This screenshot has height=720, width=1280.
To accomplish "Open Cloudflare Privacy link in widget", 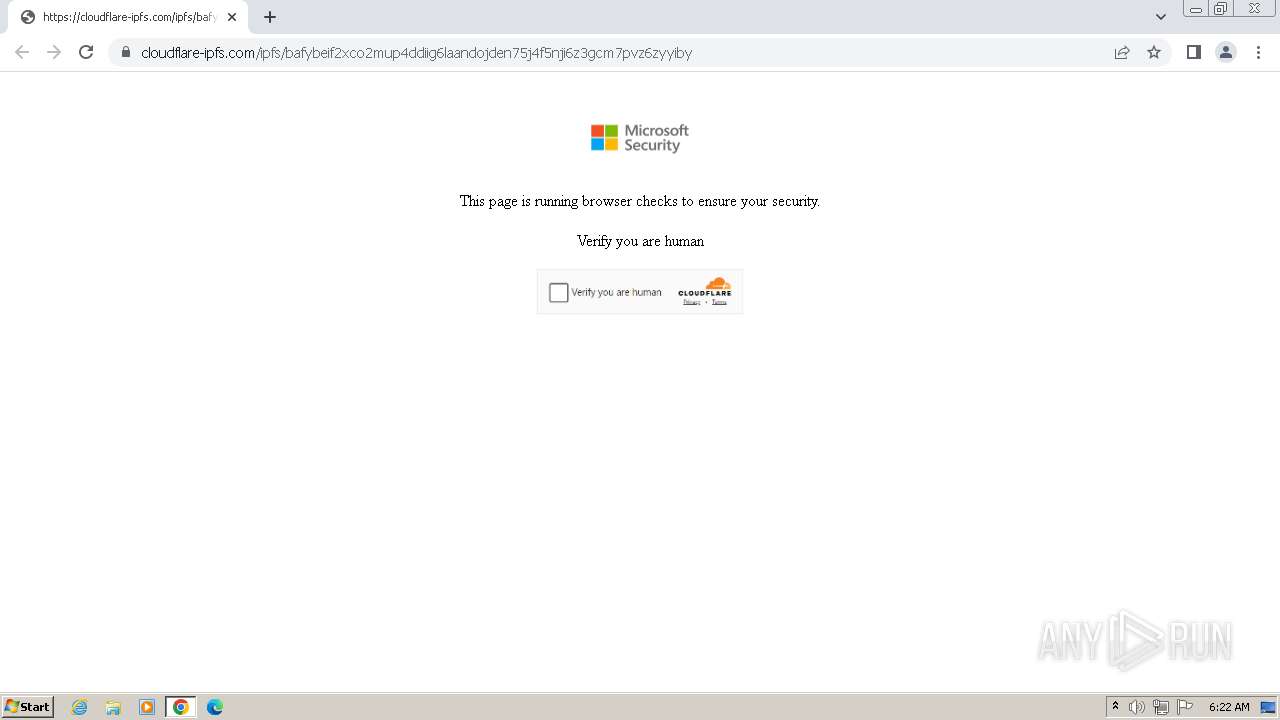I will [x=692, y=302].
